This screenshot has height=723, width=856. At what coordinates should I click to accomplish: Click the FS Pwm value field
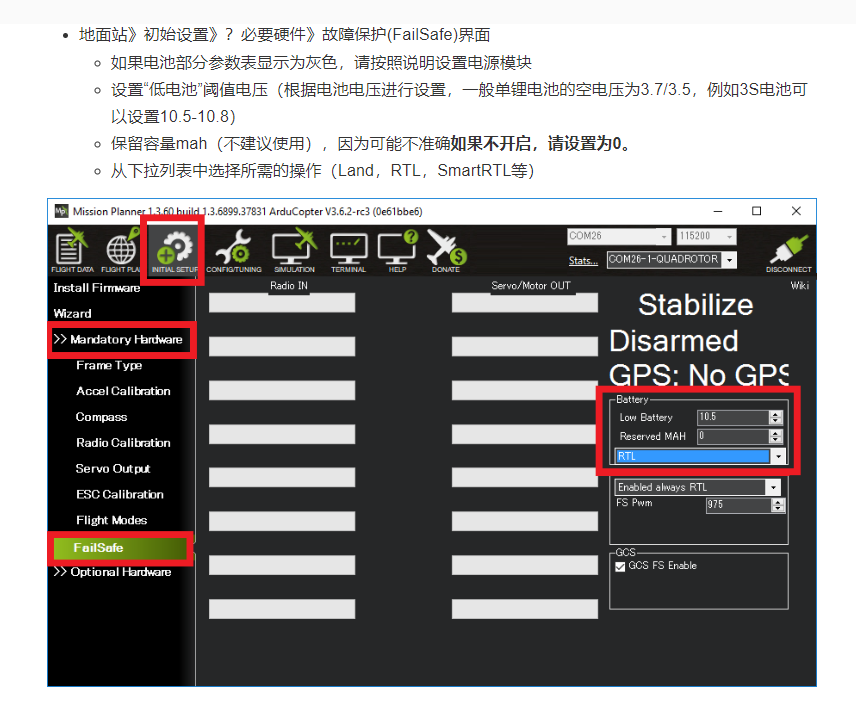739,505
